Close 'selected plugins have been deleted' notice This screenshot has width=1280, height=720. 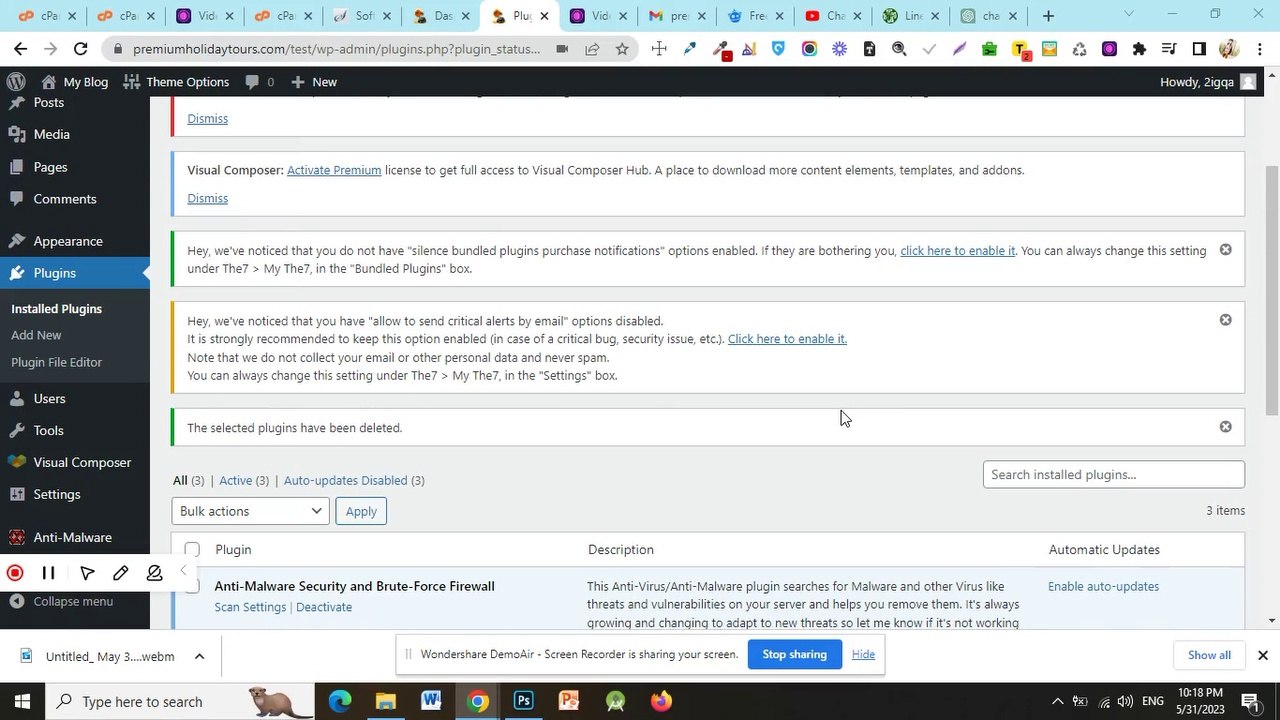pos(1225,427)
